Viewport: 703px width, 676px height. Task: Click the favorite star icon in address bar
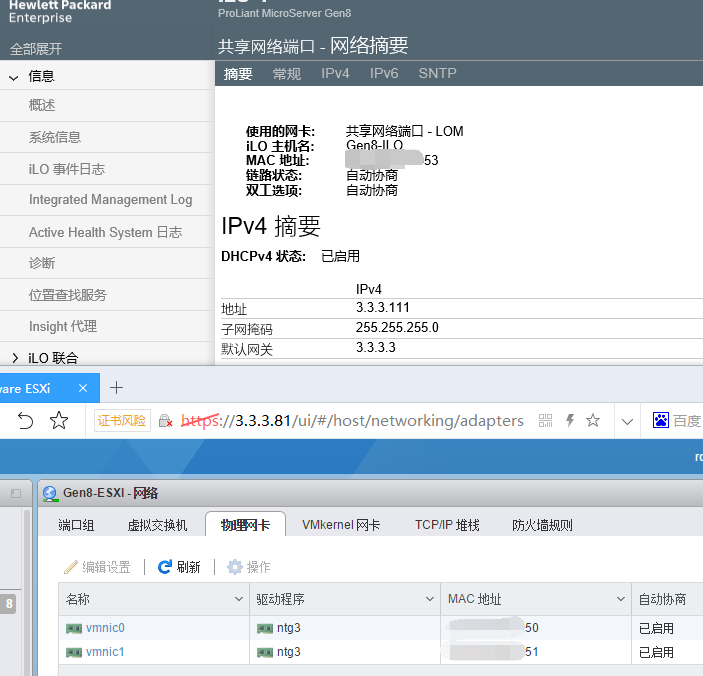pos(593,420)
